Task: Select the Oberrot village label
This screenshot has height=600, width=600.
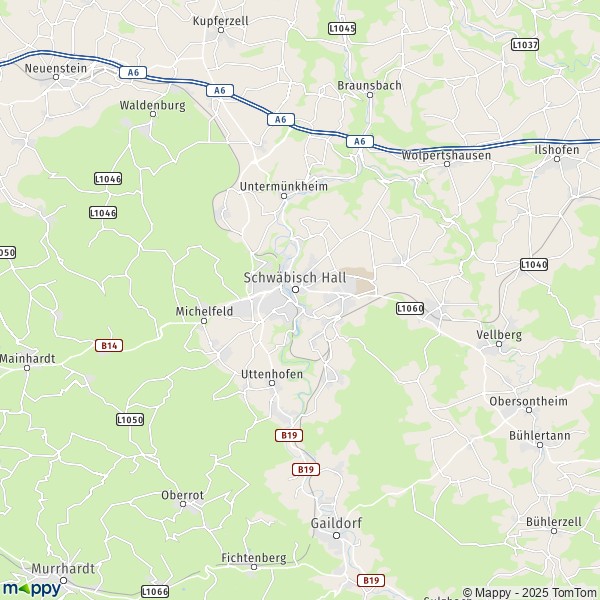Action: [183, 495]
